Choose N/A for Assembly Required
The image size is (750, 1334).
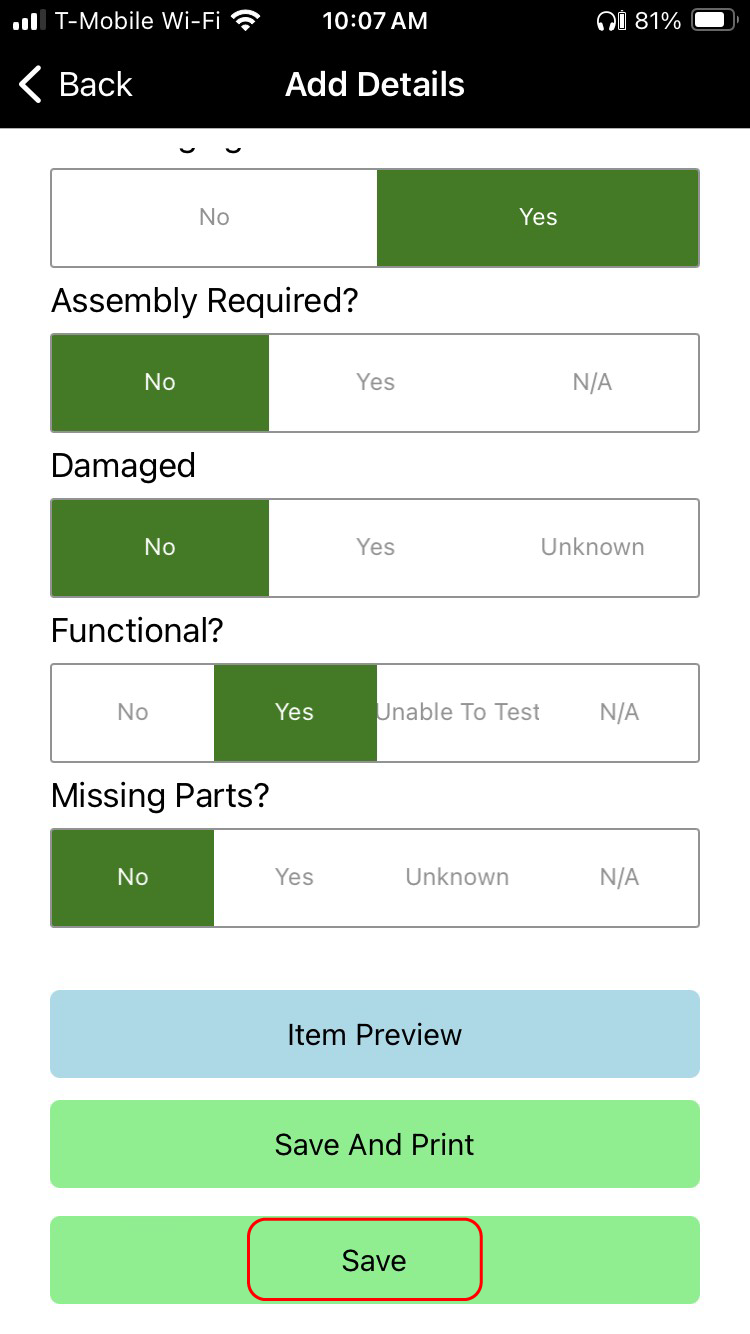pos(592,382)
